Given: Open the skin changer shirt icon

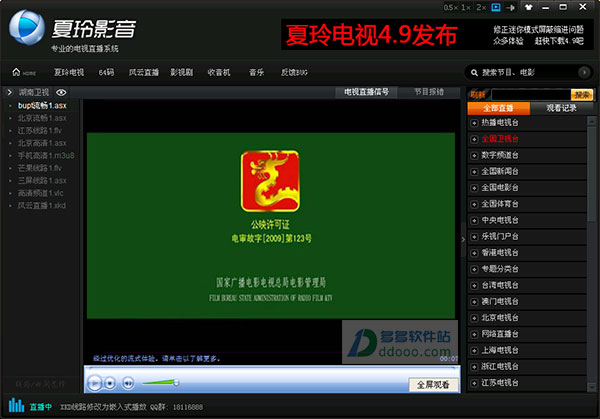Looking at the screenshot, I should pos(528,7).
